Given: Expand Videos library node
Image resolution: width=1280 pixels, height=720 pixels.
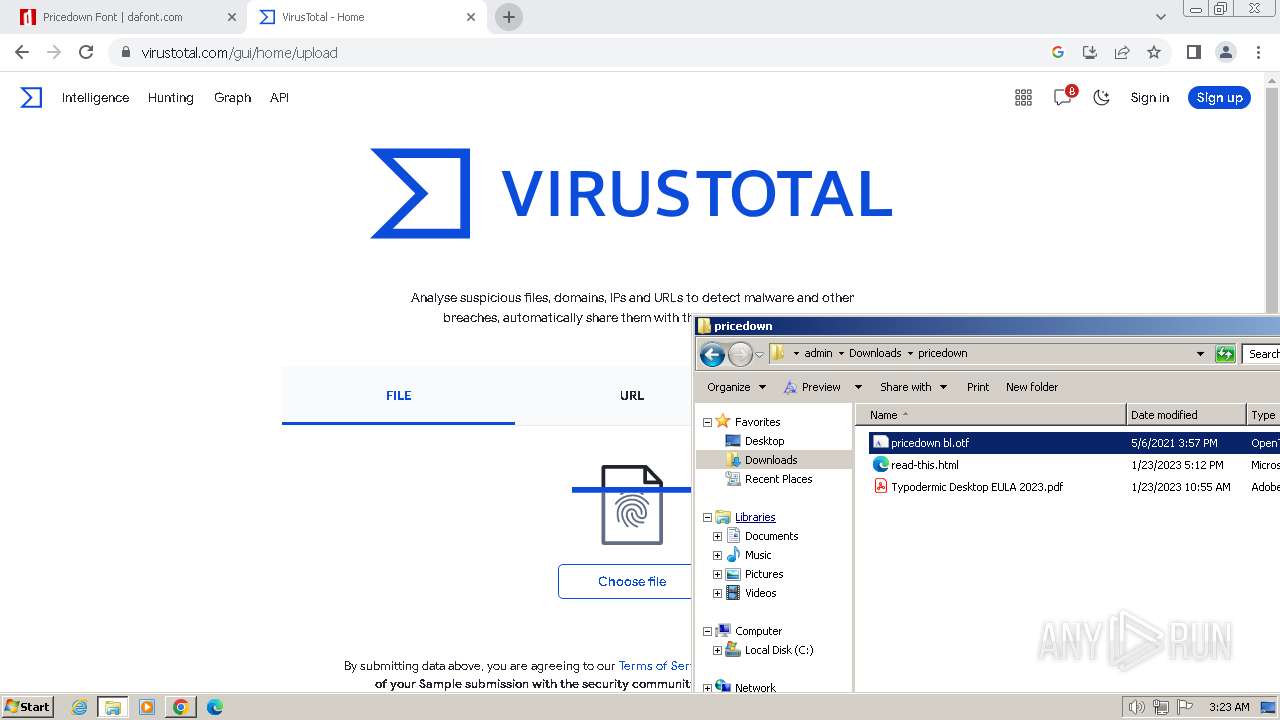Looking at the screenshot, I should tap(717, 593).
